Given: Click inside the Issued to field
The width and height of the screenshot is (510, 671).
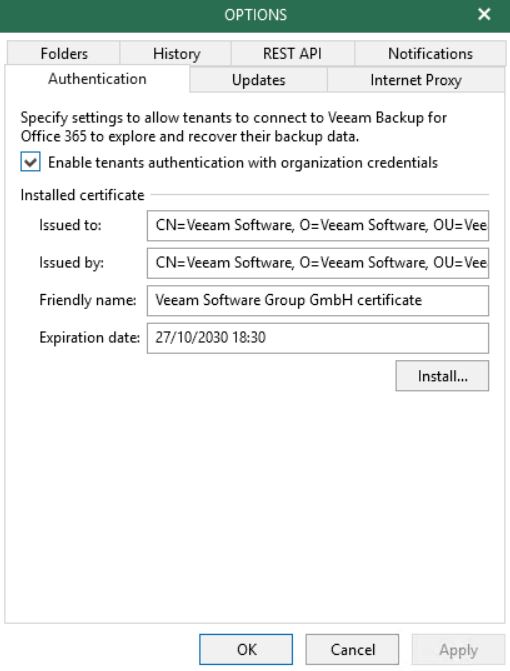Looking at the screenshot, I should [318, 226].
